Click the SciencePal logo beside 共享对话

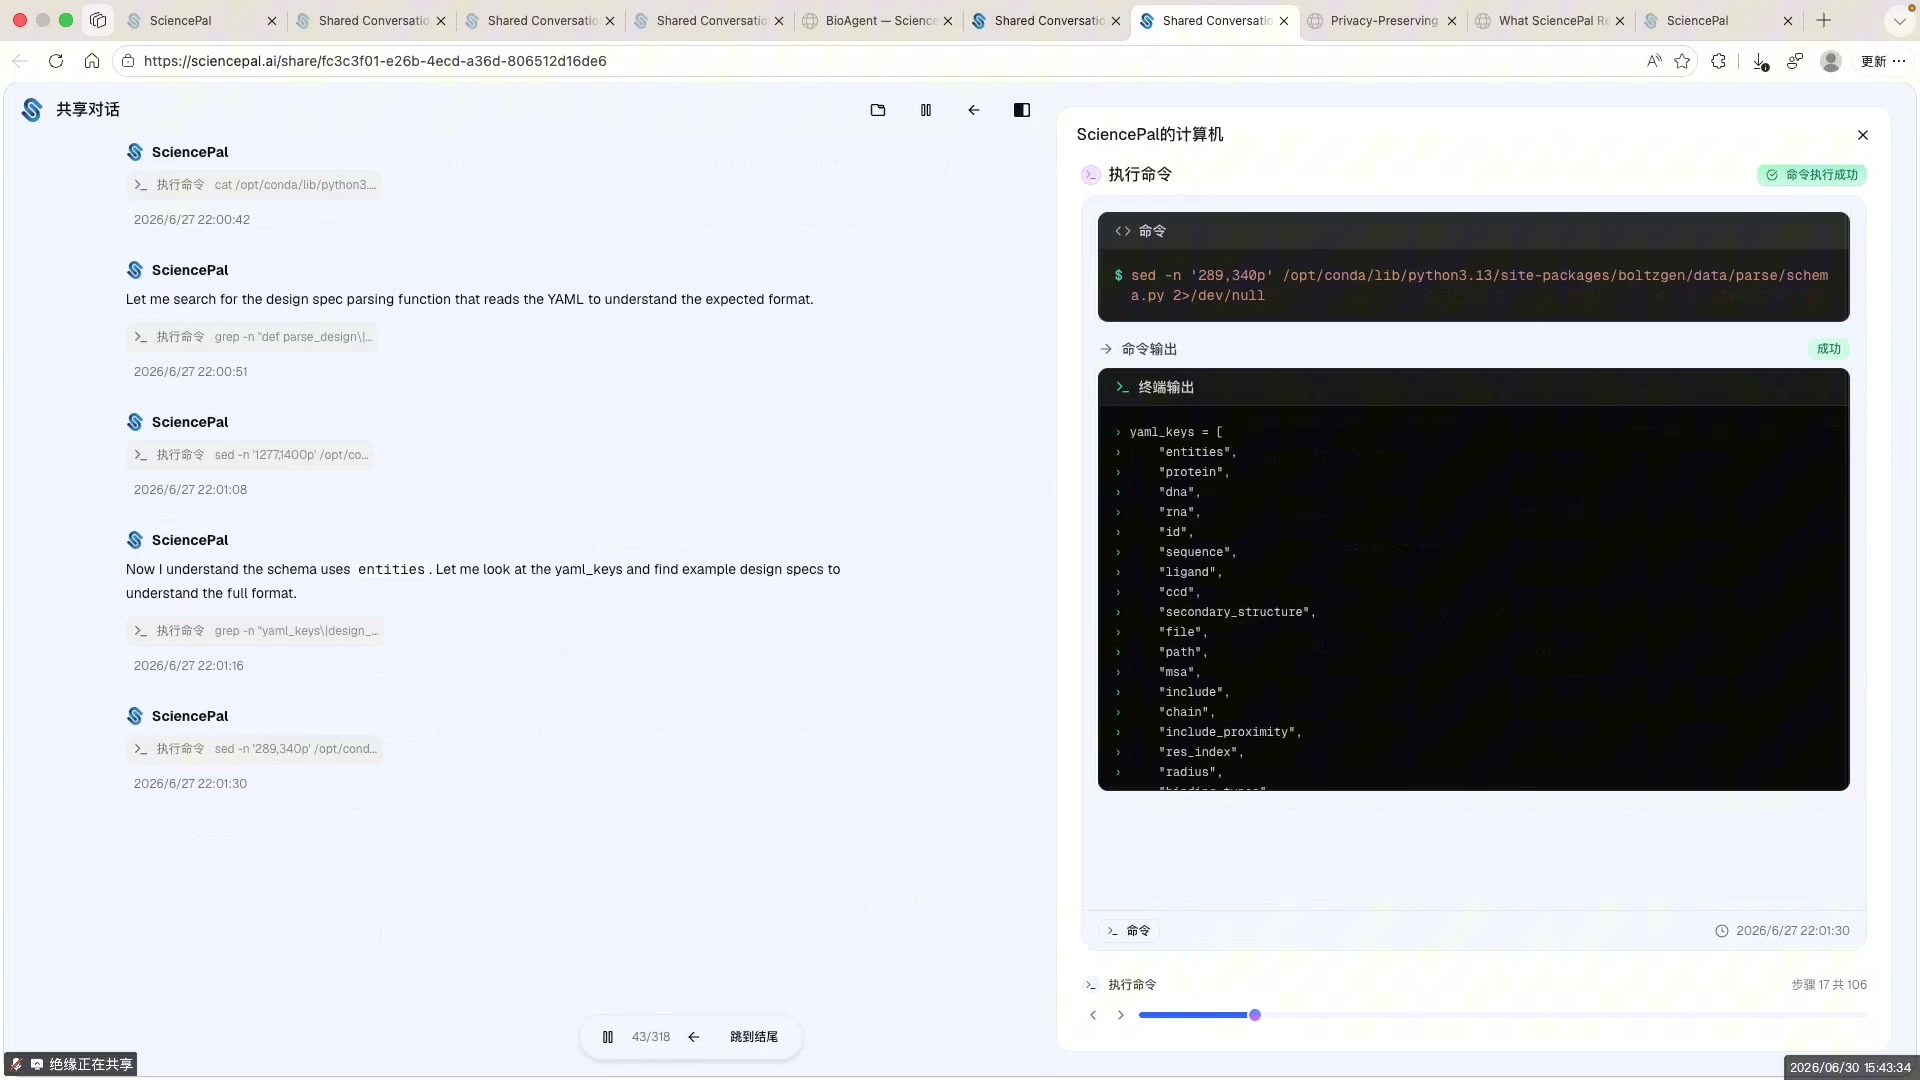(x=32, y=110)
